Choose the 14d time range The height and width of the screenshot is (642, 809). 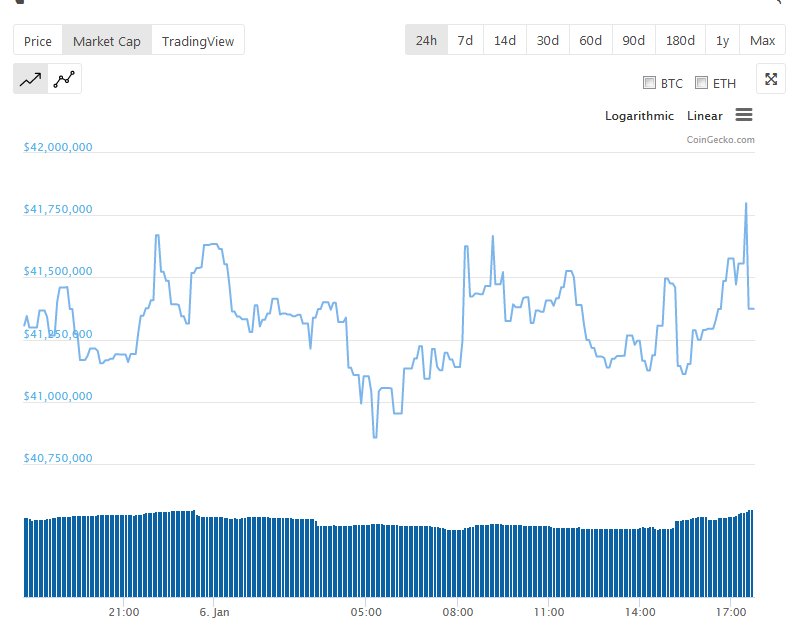click(x=505, y=40)
